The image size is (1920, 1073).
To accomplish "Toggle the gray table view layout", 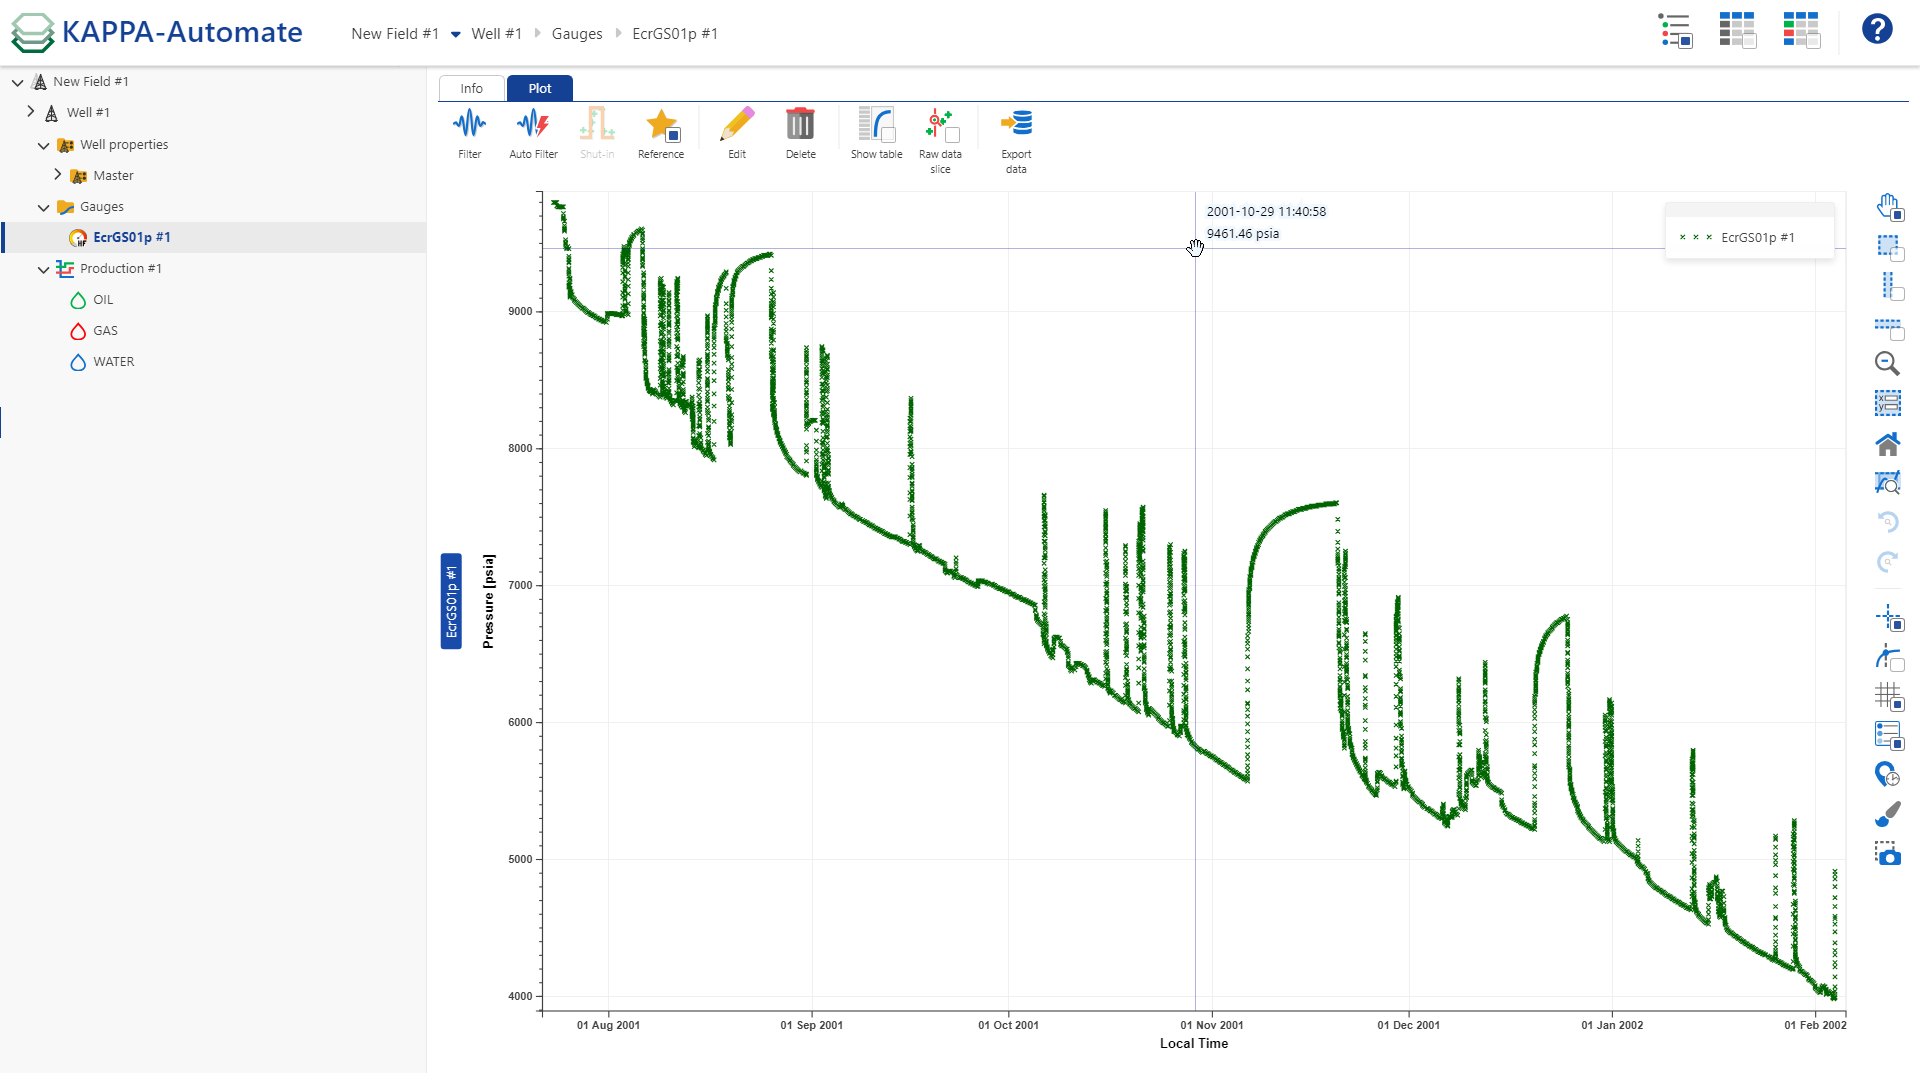I will point(1738,30).
